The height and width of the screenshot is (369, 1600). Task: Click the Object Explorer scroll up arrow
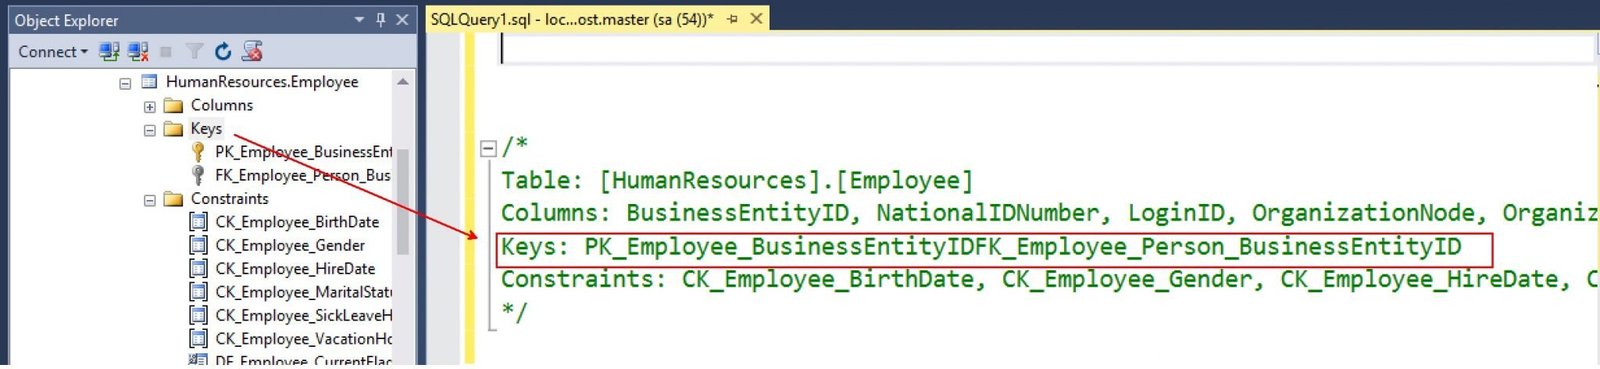click(403, 82)
